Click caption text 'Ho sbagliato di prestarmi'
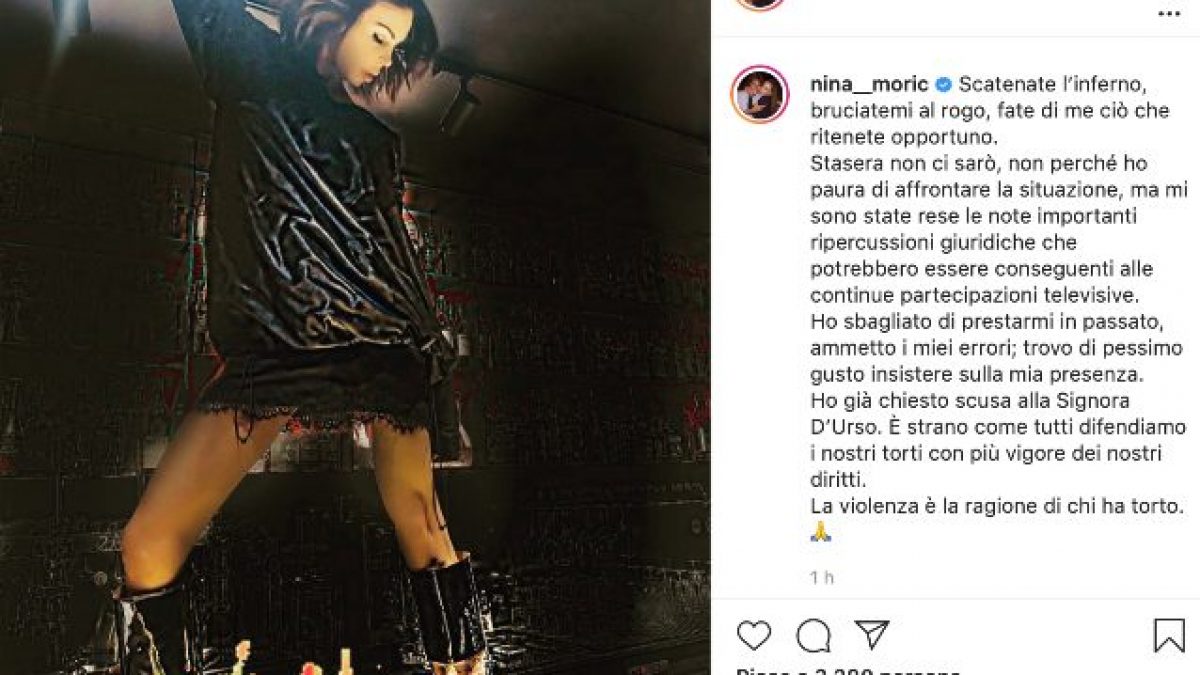1200x675 pixels. point(906,322)
